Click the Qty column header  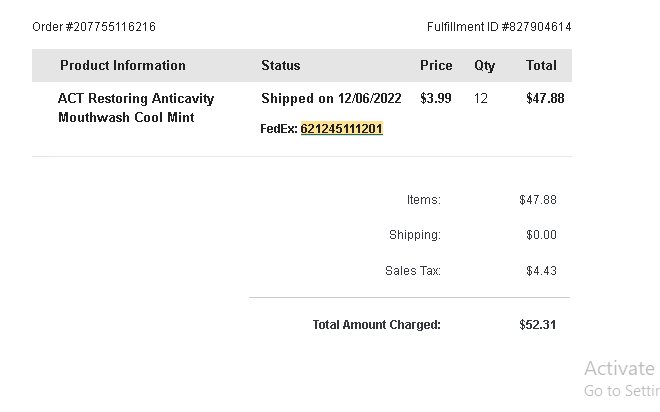click(x=484, y=66)
